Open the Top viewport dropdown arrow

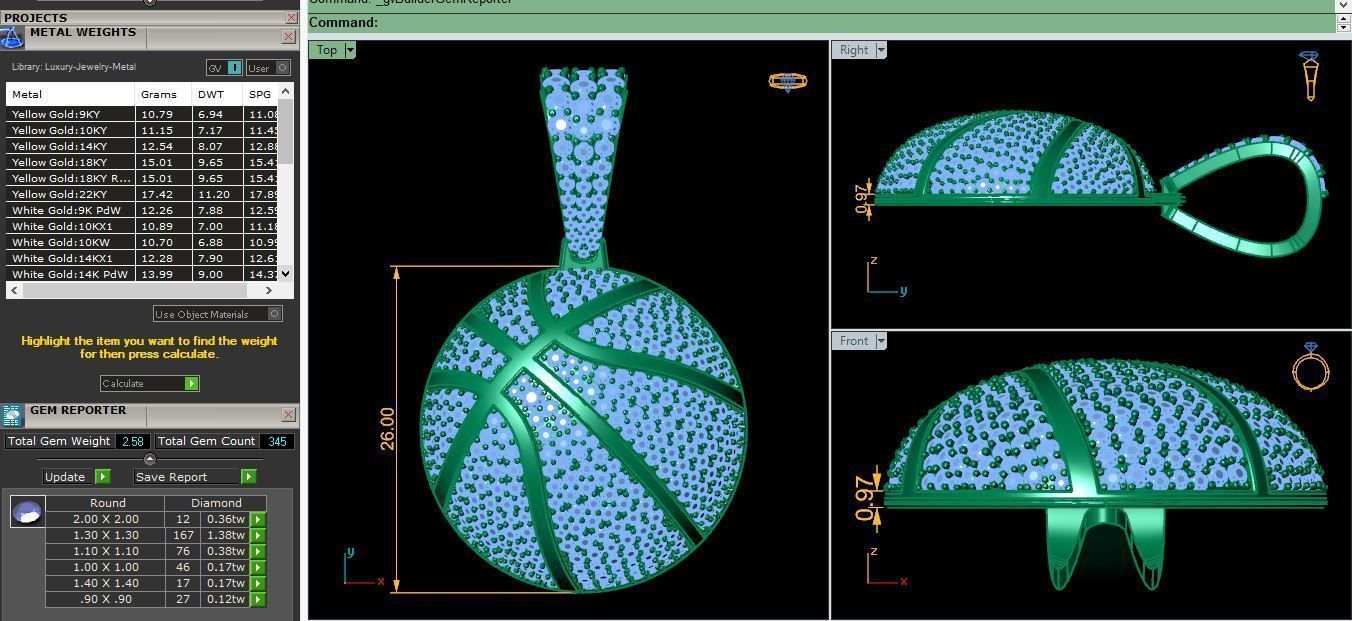350,50
